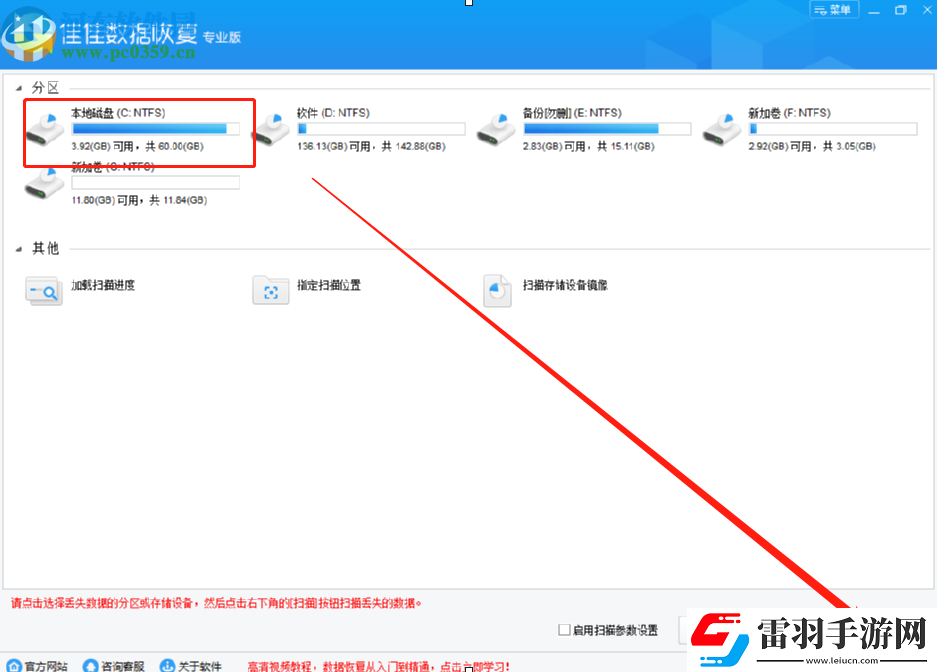Click the 关于软件 info icon

(167, 665)
